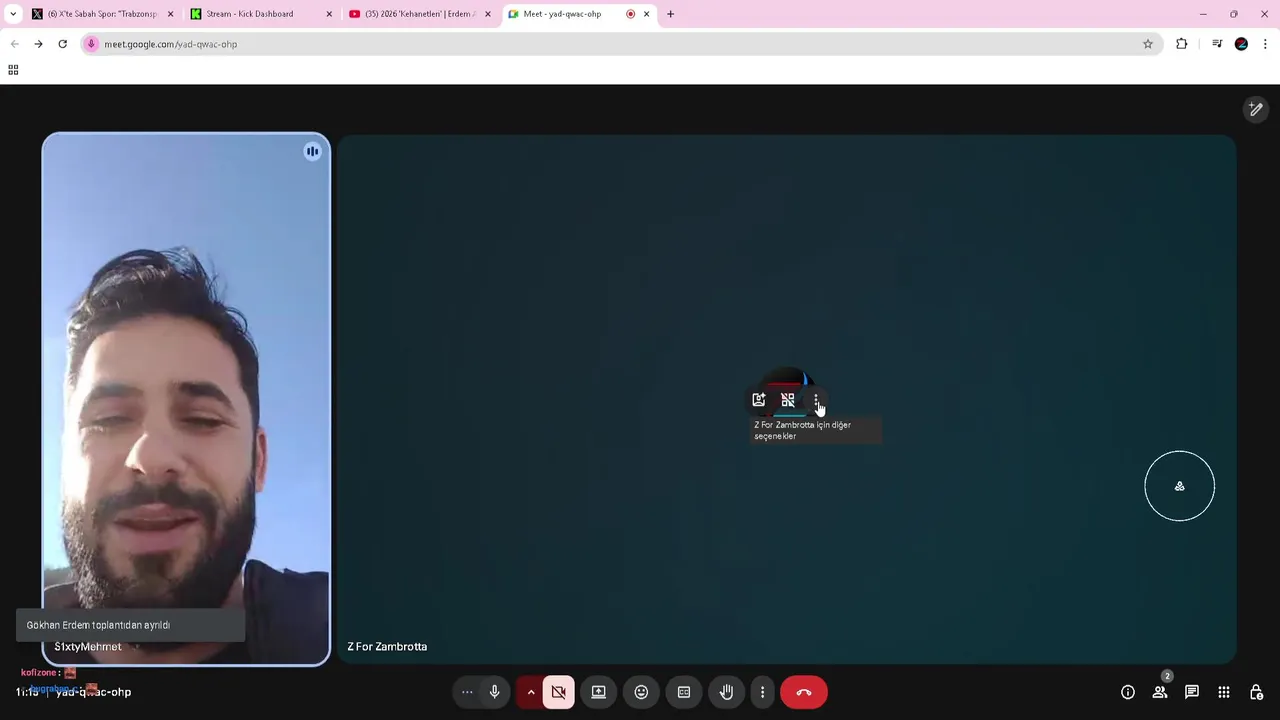Click the crossed-out grid tile icon

(788, 400)
